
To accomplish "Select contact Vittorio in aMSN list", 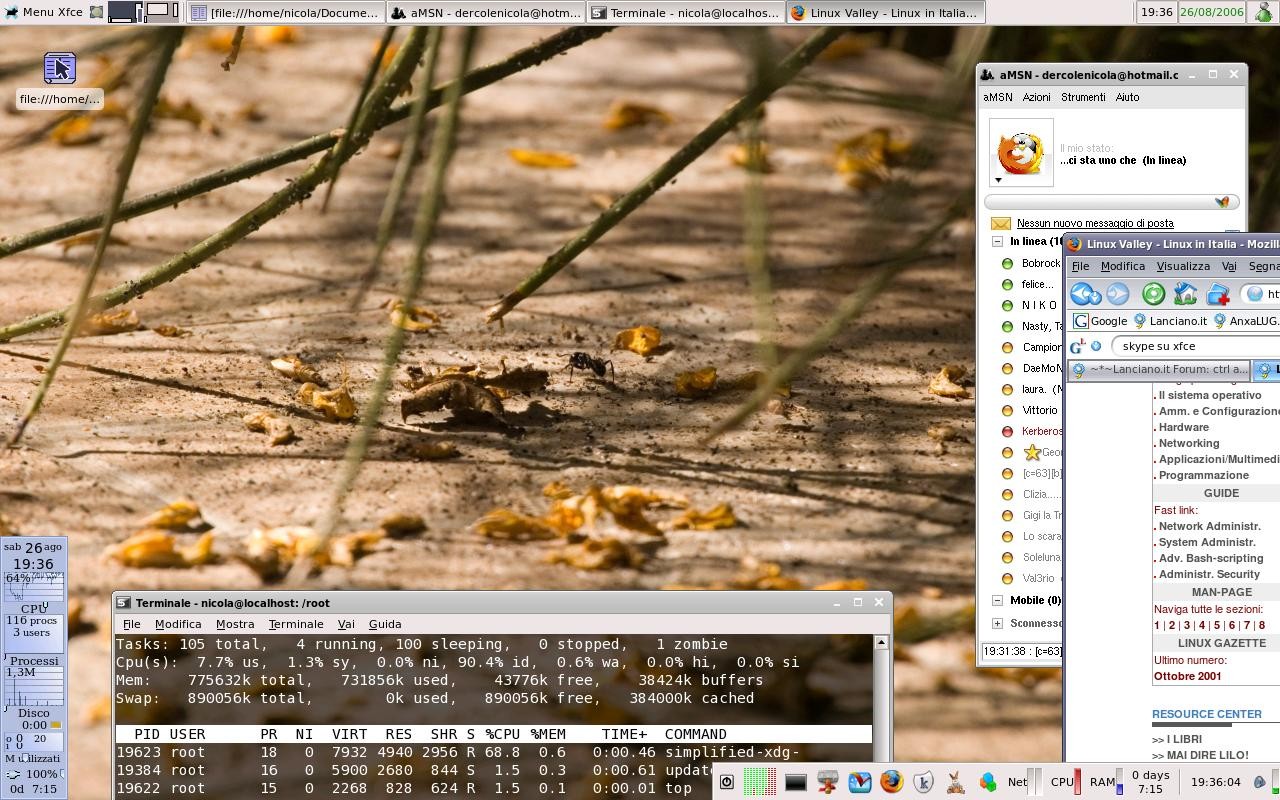I will pos(1039,410).
